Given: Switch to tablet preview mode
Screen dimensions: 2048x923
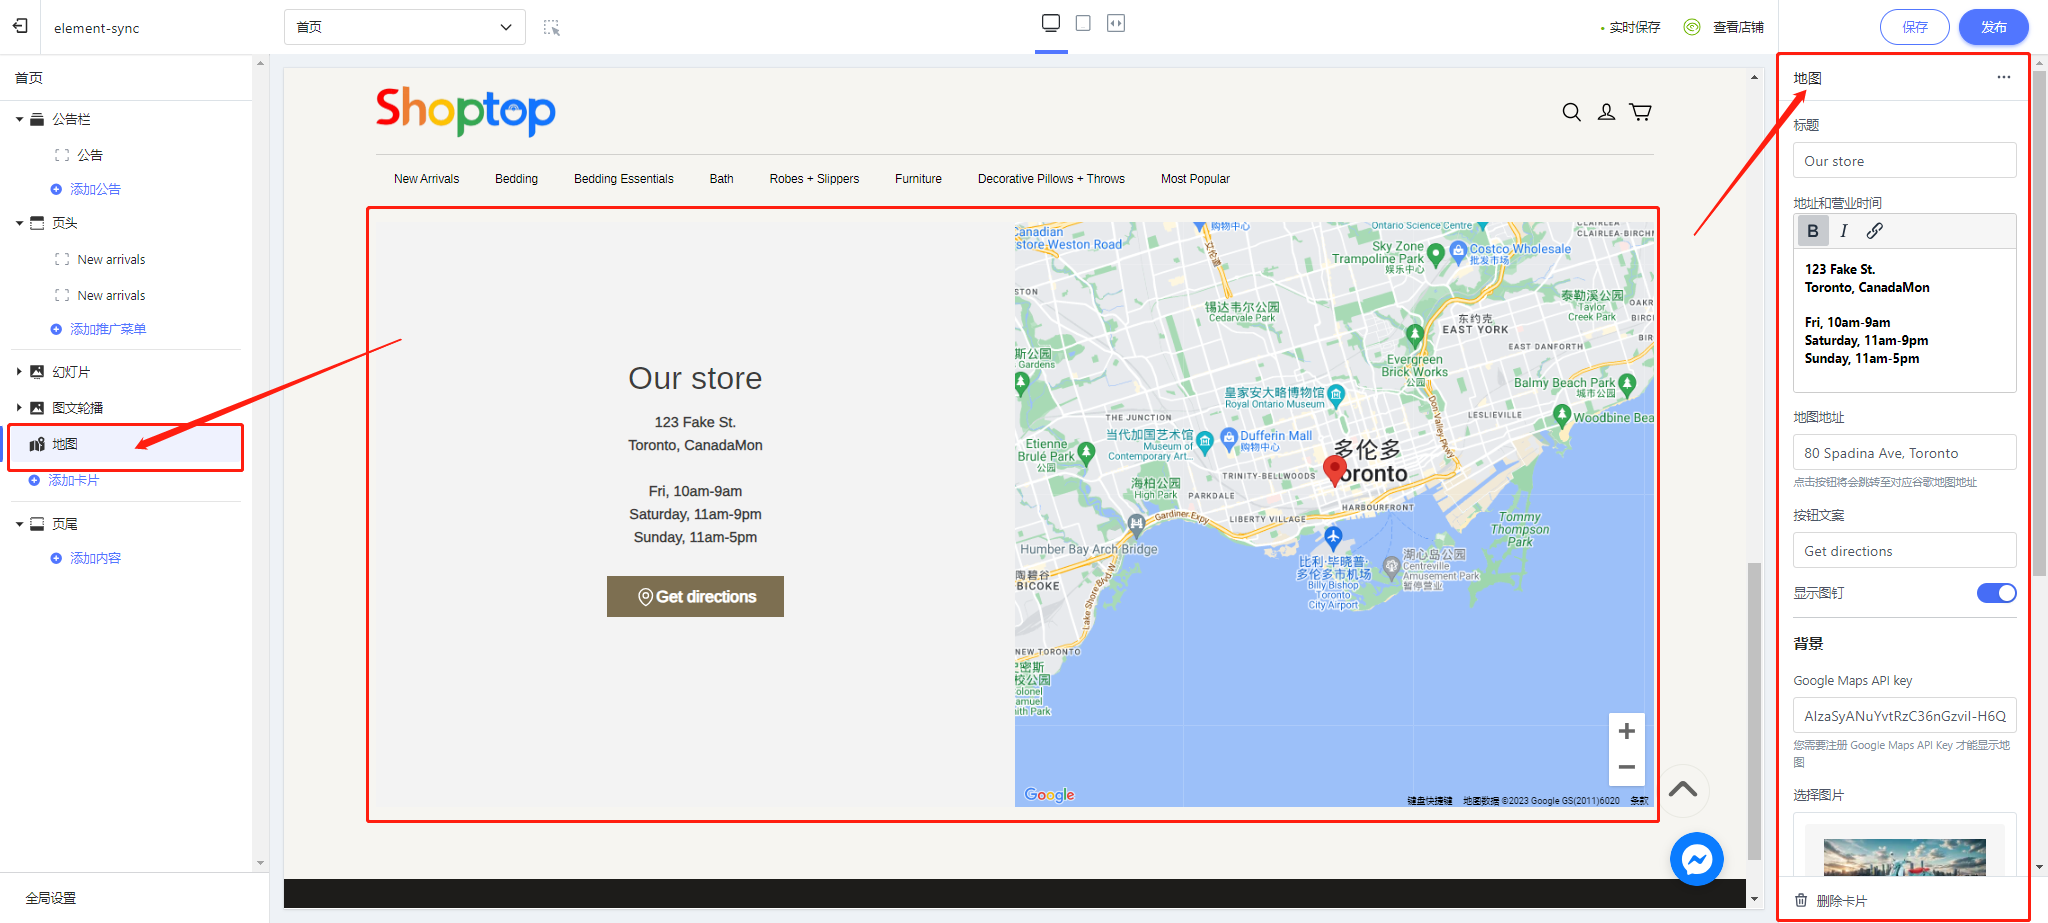Looking at the screenshot, I should click(x=1083, y=23).
